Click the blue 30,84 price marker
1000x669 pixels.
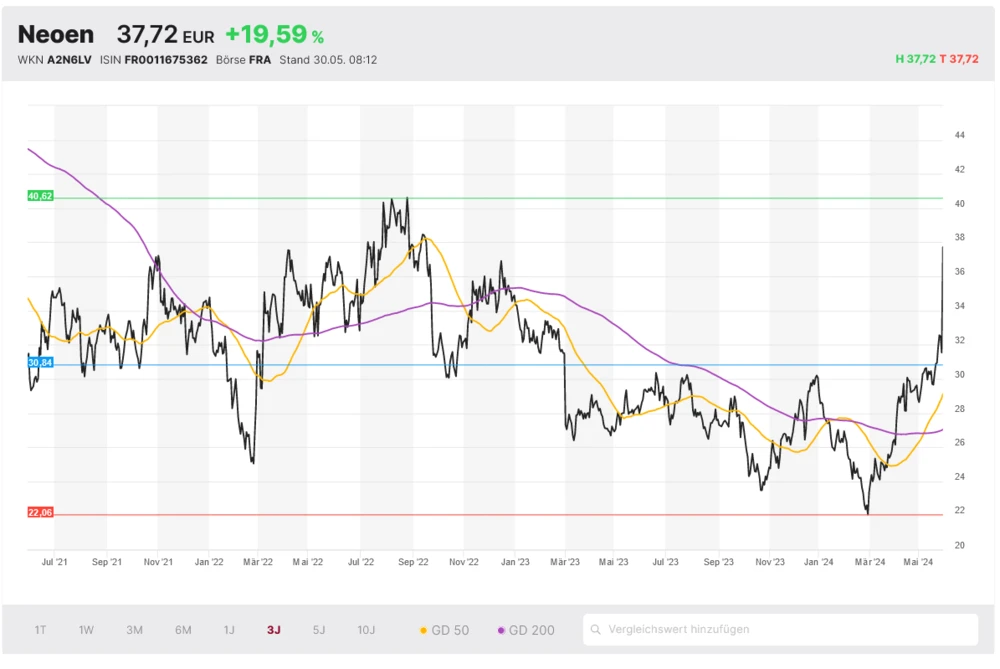pyautogui.click(x=40, y=363)
